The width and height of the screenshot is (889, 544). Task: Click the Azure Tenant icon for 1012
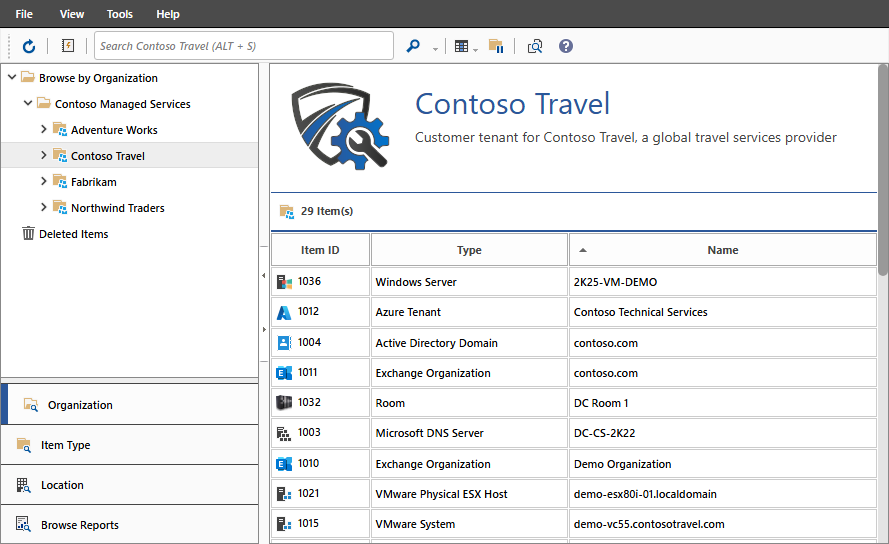click(x=284, y=312)
